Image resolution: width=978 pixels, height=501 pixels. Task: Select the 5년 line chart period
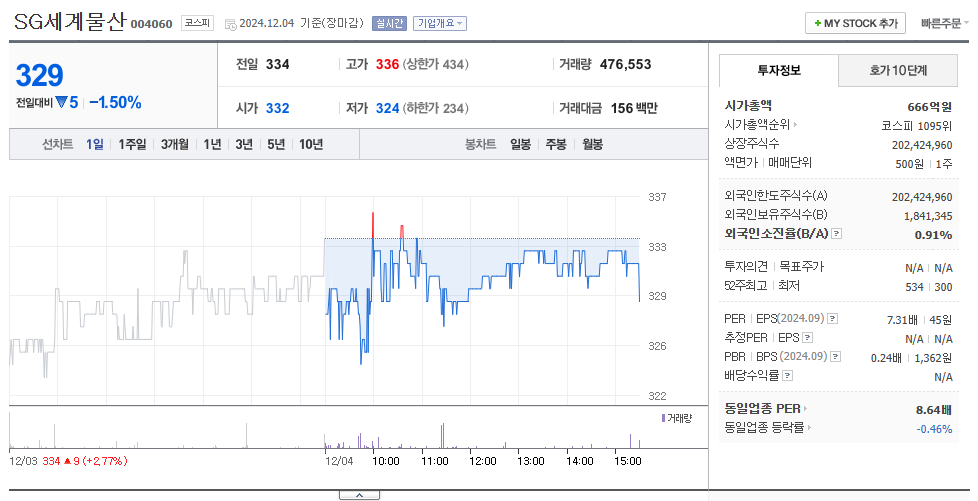coord(276,144)
